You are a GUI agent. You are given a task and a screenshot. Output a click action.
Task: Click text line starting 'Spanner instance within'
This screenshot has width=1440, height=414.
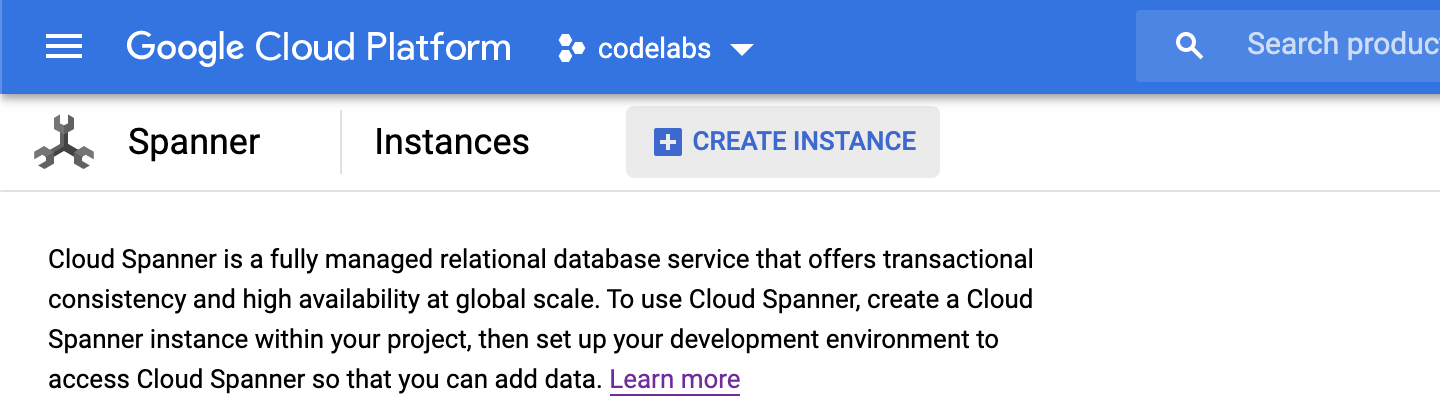pyautogui.click(x=523, y=340)
